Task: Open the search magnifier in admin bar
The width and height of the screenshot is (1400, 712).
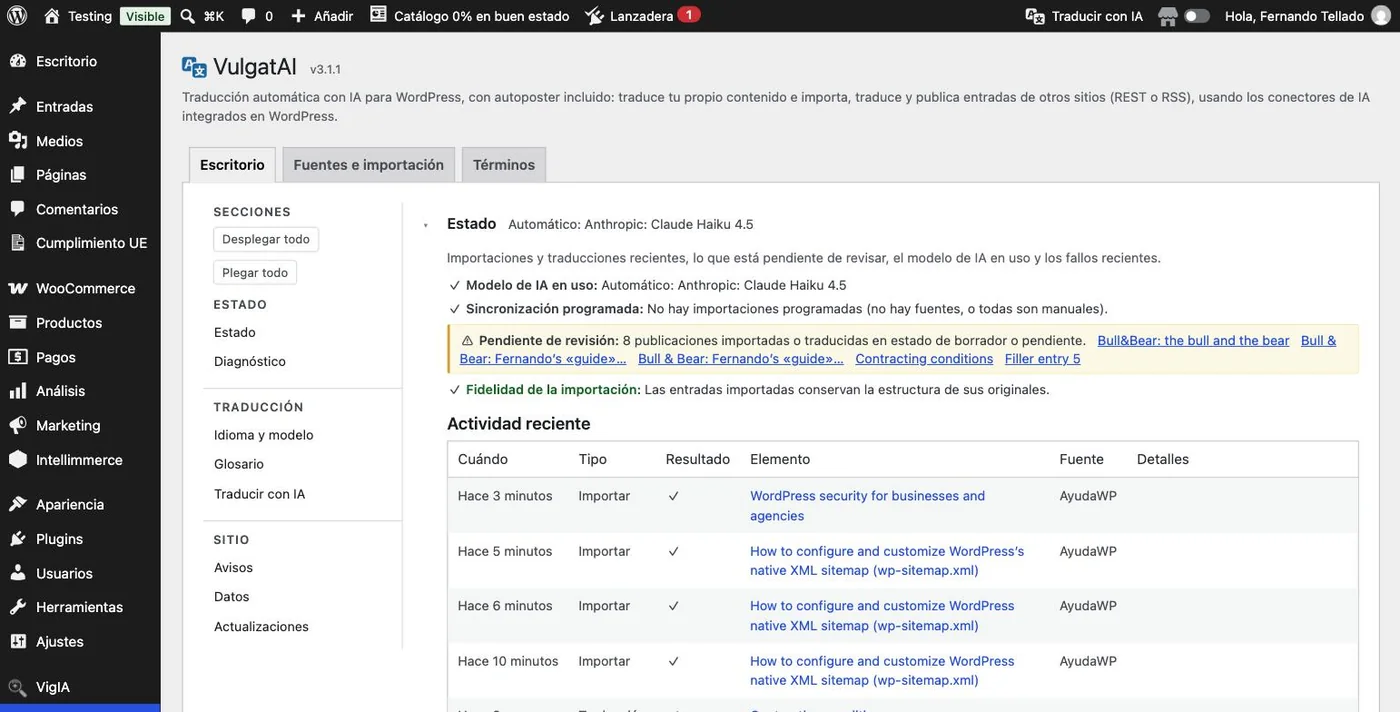Action: 188,16
